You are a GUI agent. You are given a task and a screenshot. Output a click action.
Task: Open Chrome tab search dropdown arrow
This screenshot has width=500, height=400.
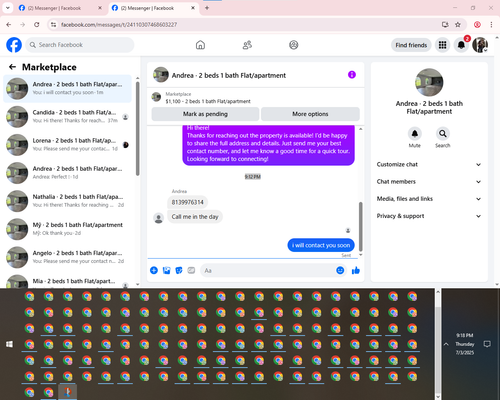8,8
